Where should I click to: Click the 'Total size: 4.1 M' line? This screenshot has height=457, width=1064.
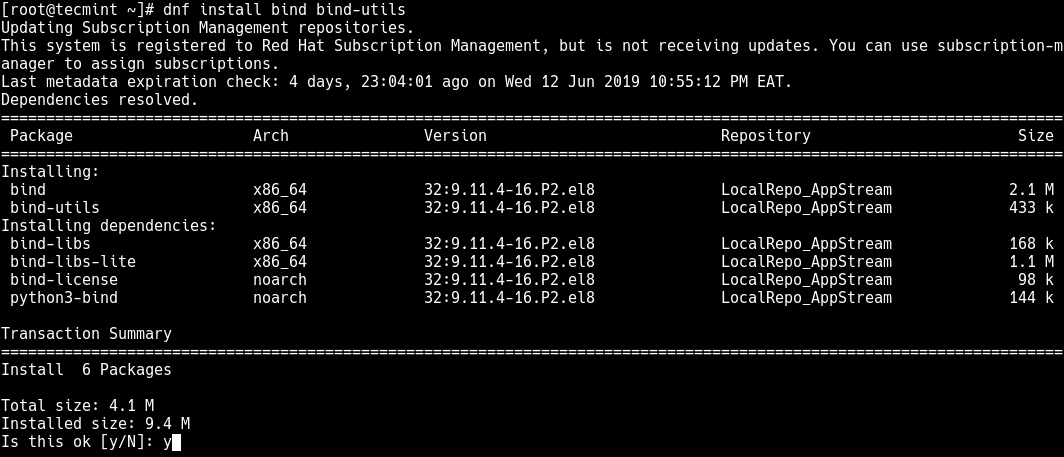click(x=78, y=406)
